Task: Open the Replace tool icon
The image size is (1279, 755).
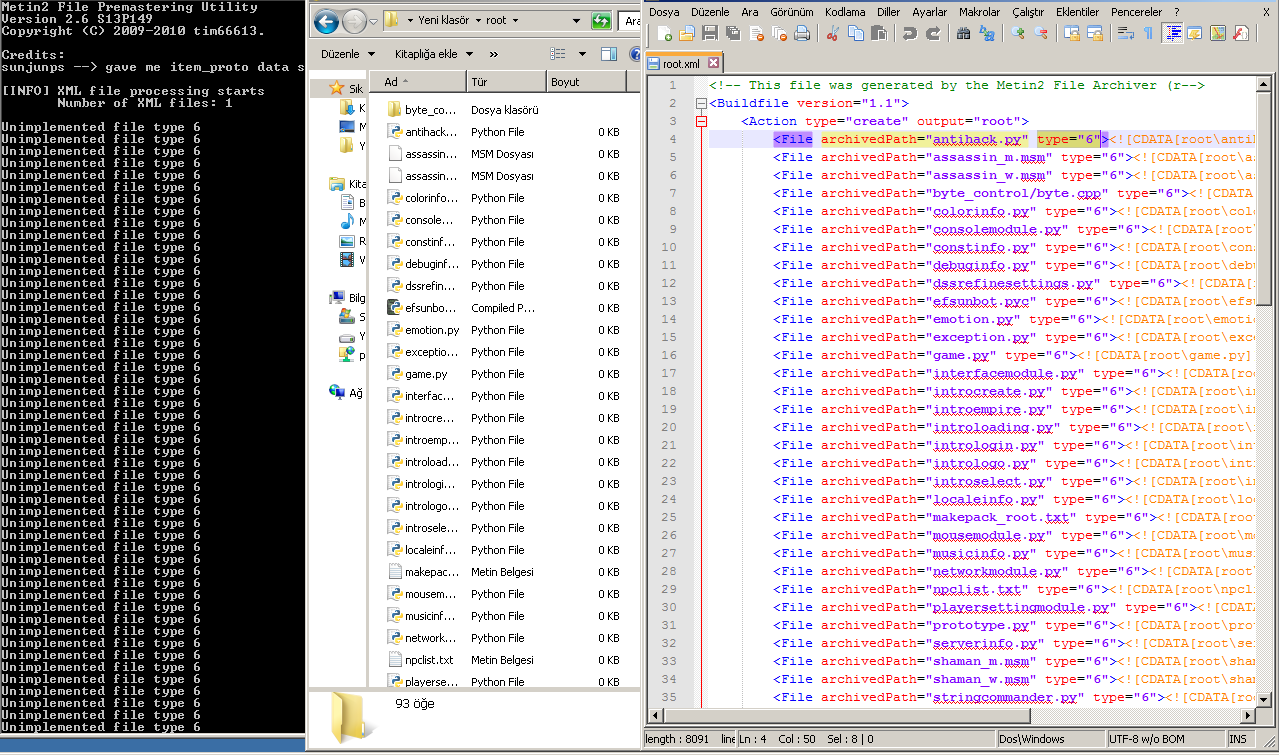Action: click(x=986, y=34)
